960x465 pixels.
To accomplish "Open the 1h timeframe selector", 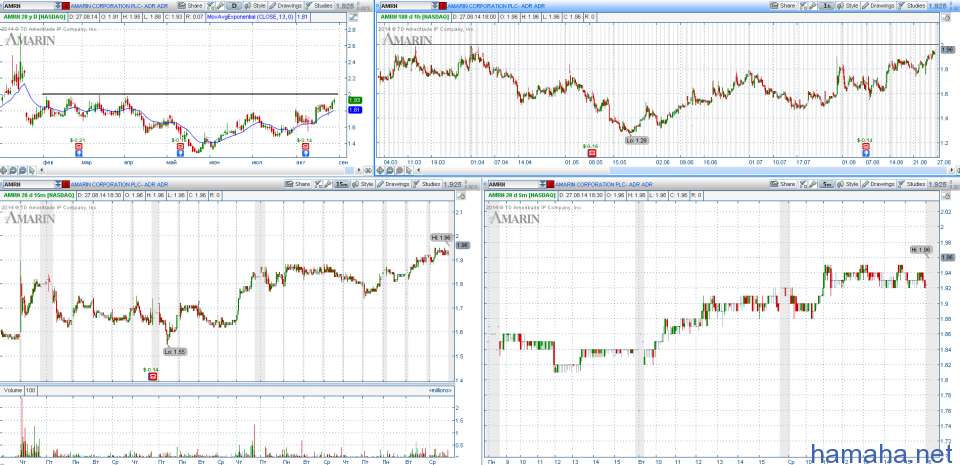I will coord(827,6).
